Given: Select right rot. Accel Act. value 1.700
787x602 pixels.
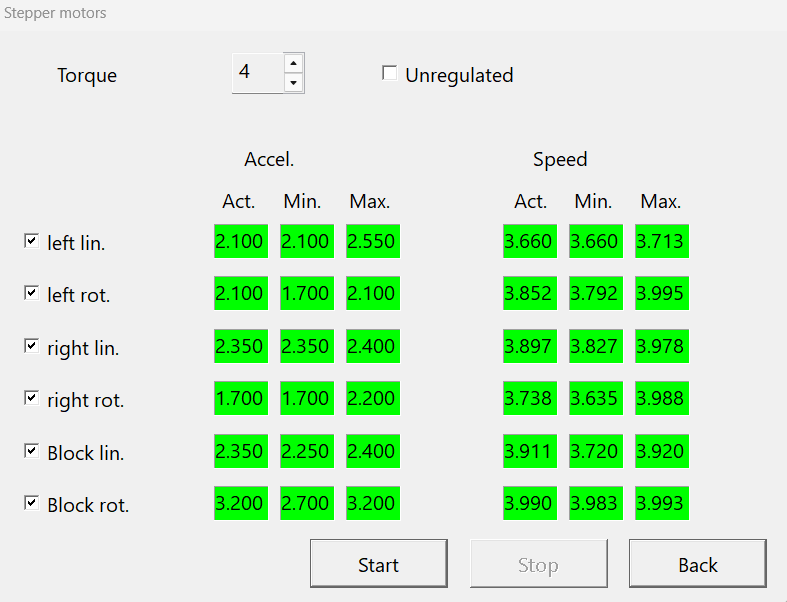Looking at the screenshot, I should coord(241,398).
